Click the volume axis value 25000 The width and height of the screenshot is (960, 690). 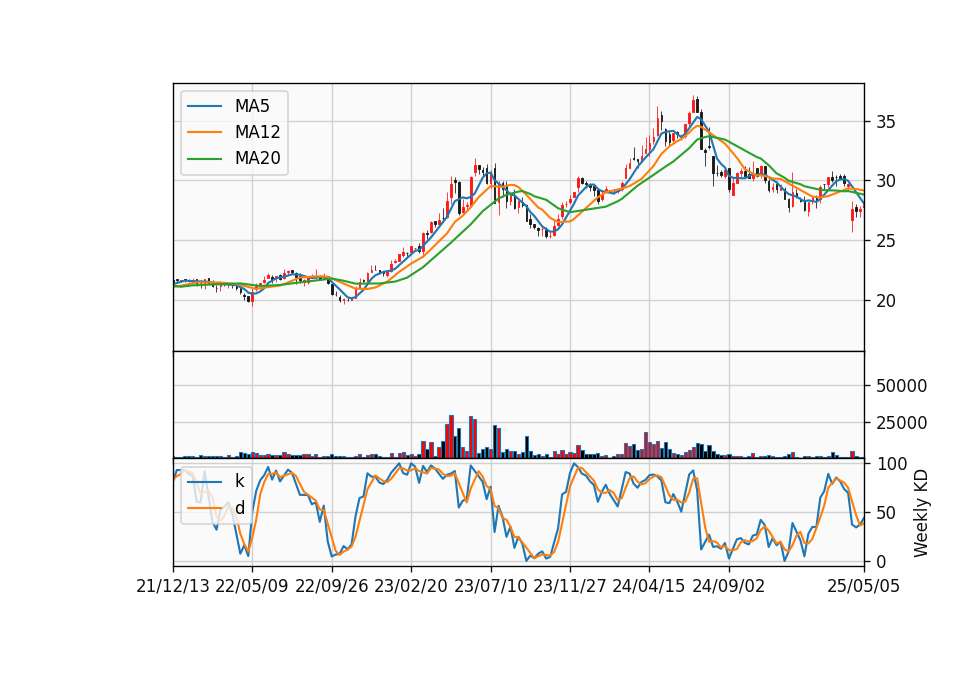point(901,423)
